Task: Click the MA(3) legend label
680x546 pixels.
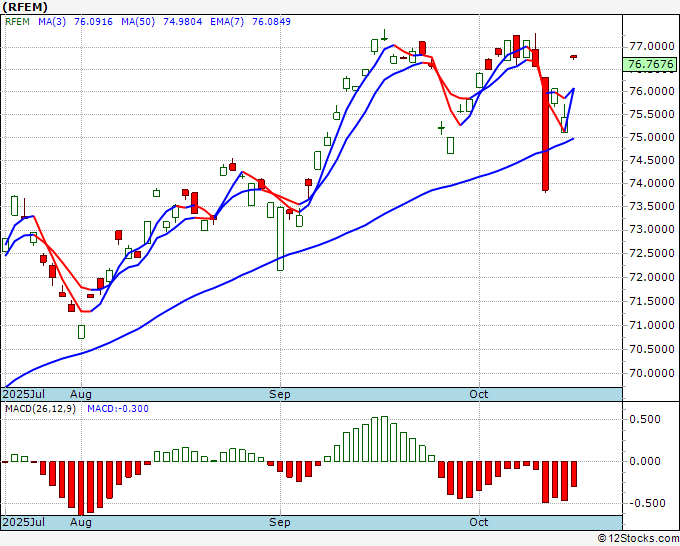Action: 52,22
